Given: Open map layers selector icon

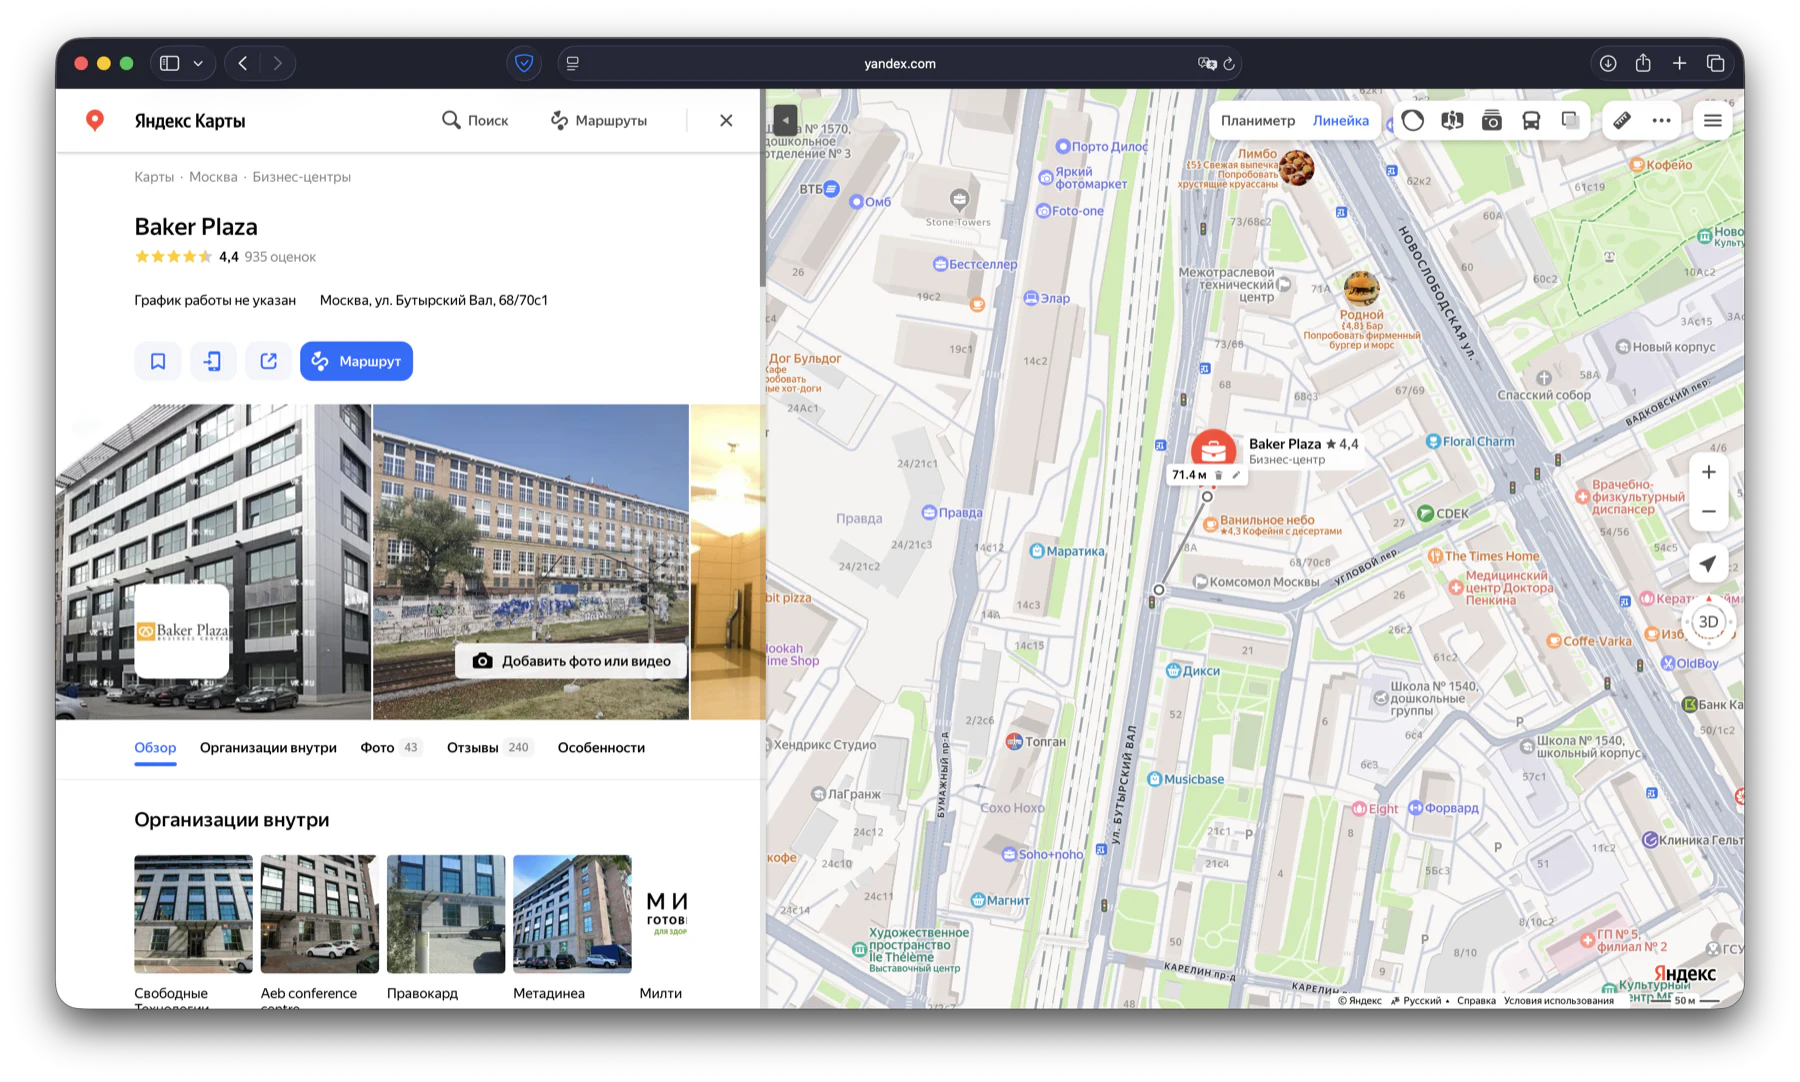Looking at the screenshot, I should click(x=1570, y=120).
